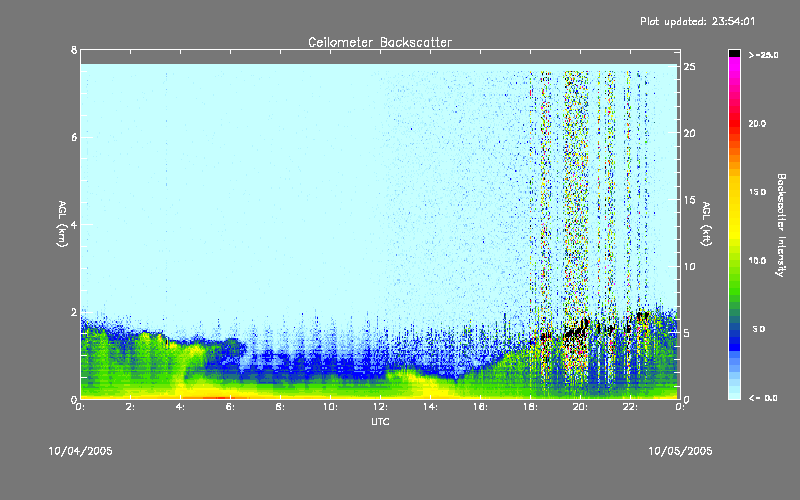Click the 'Ceilometer Backscatter' plot title
800x500 pixels.
click(x=380, y=42)
